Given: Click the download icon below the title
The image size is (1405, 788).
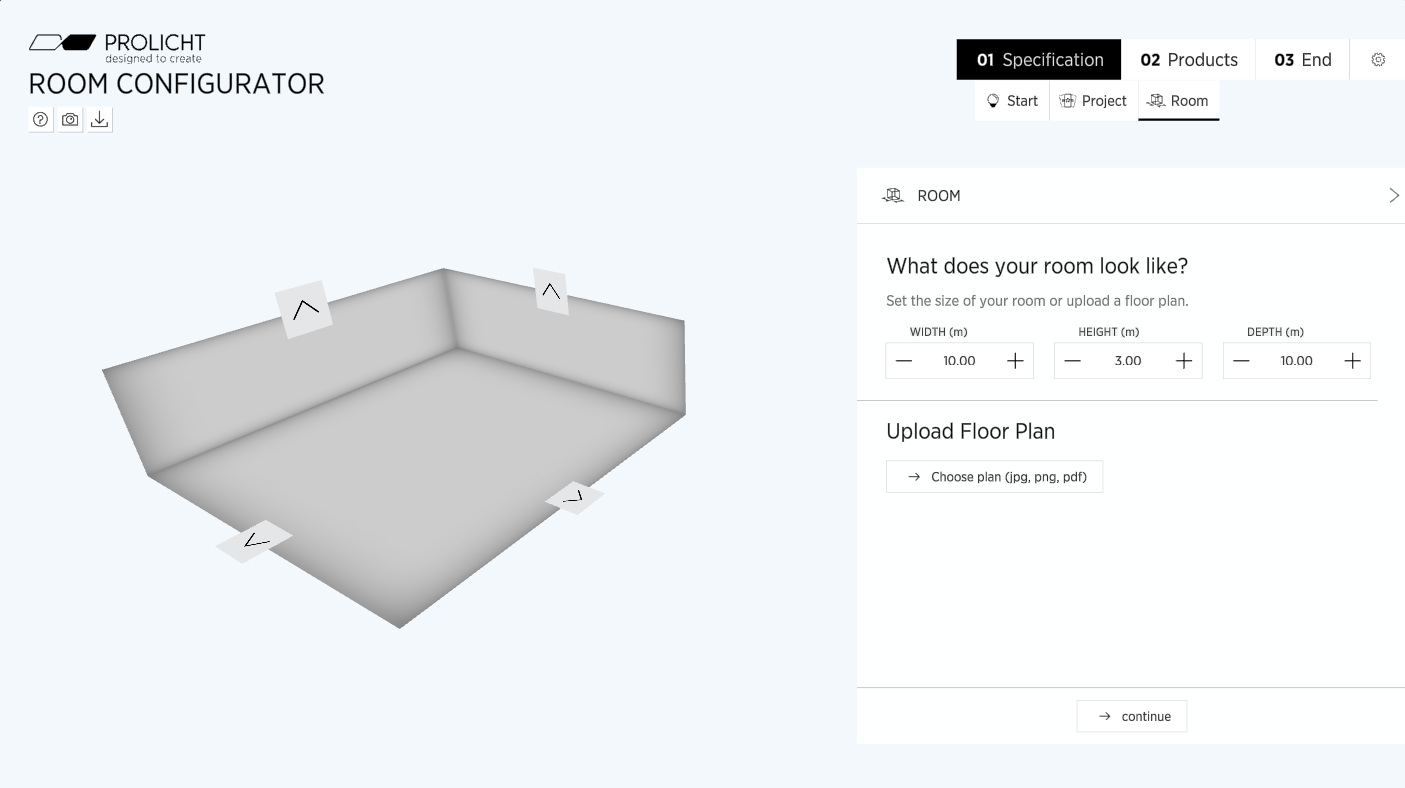Looking at the screenshot, I should (x=100, y=120).
